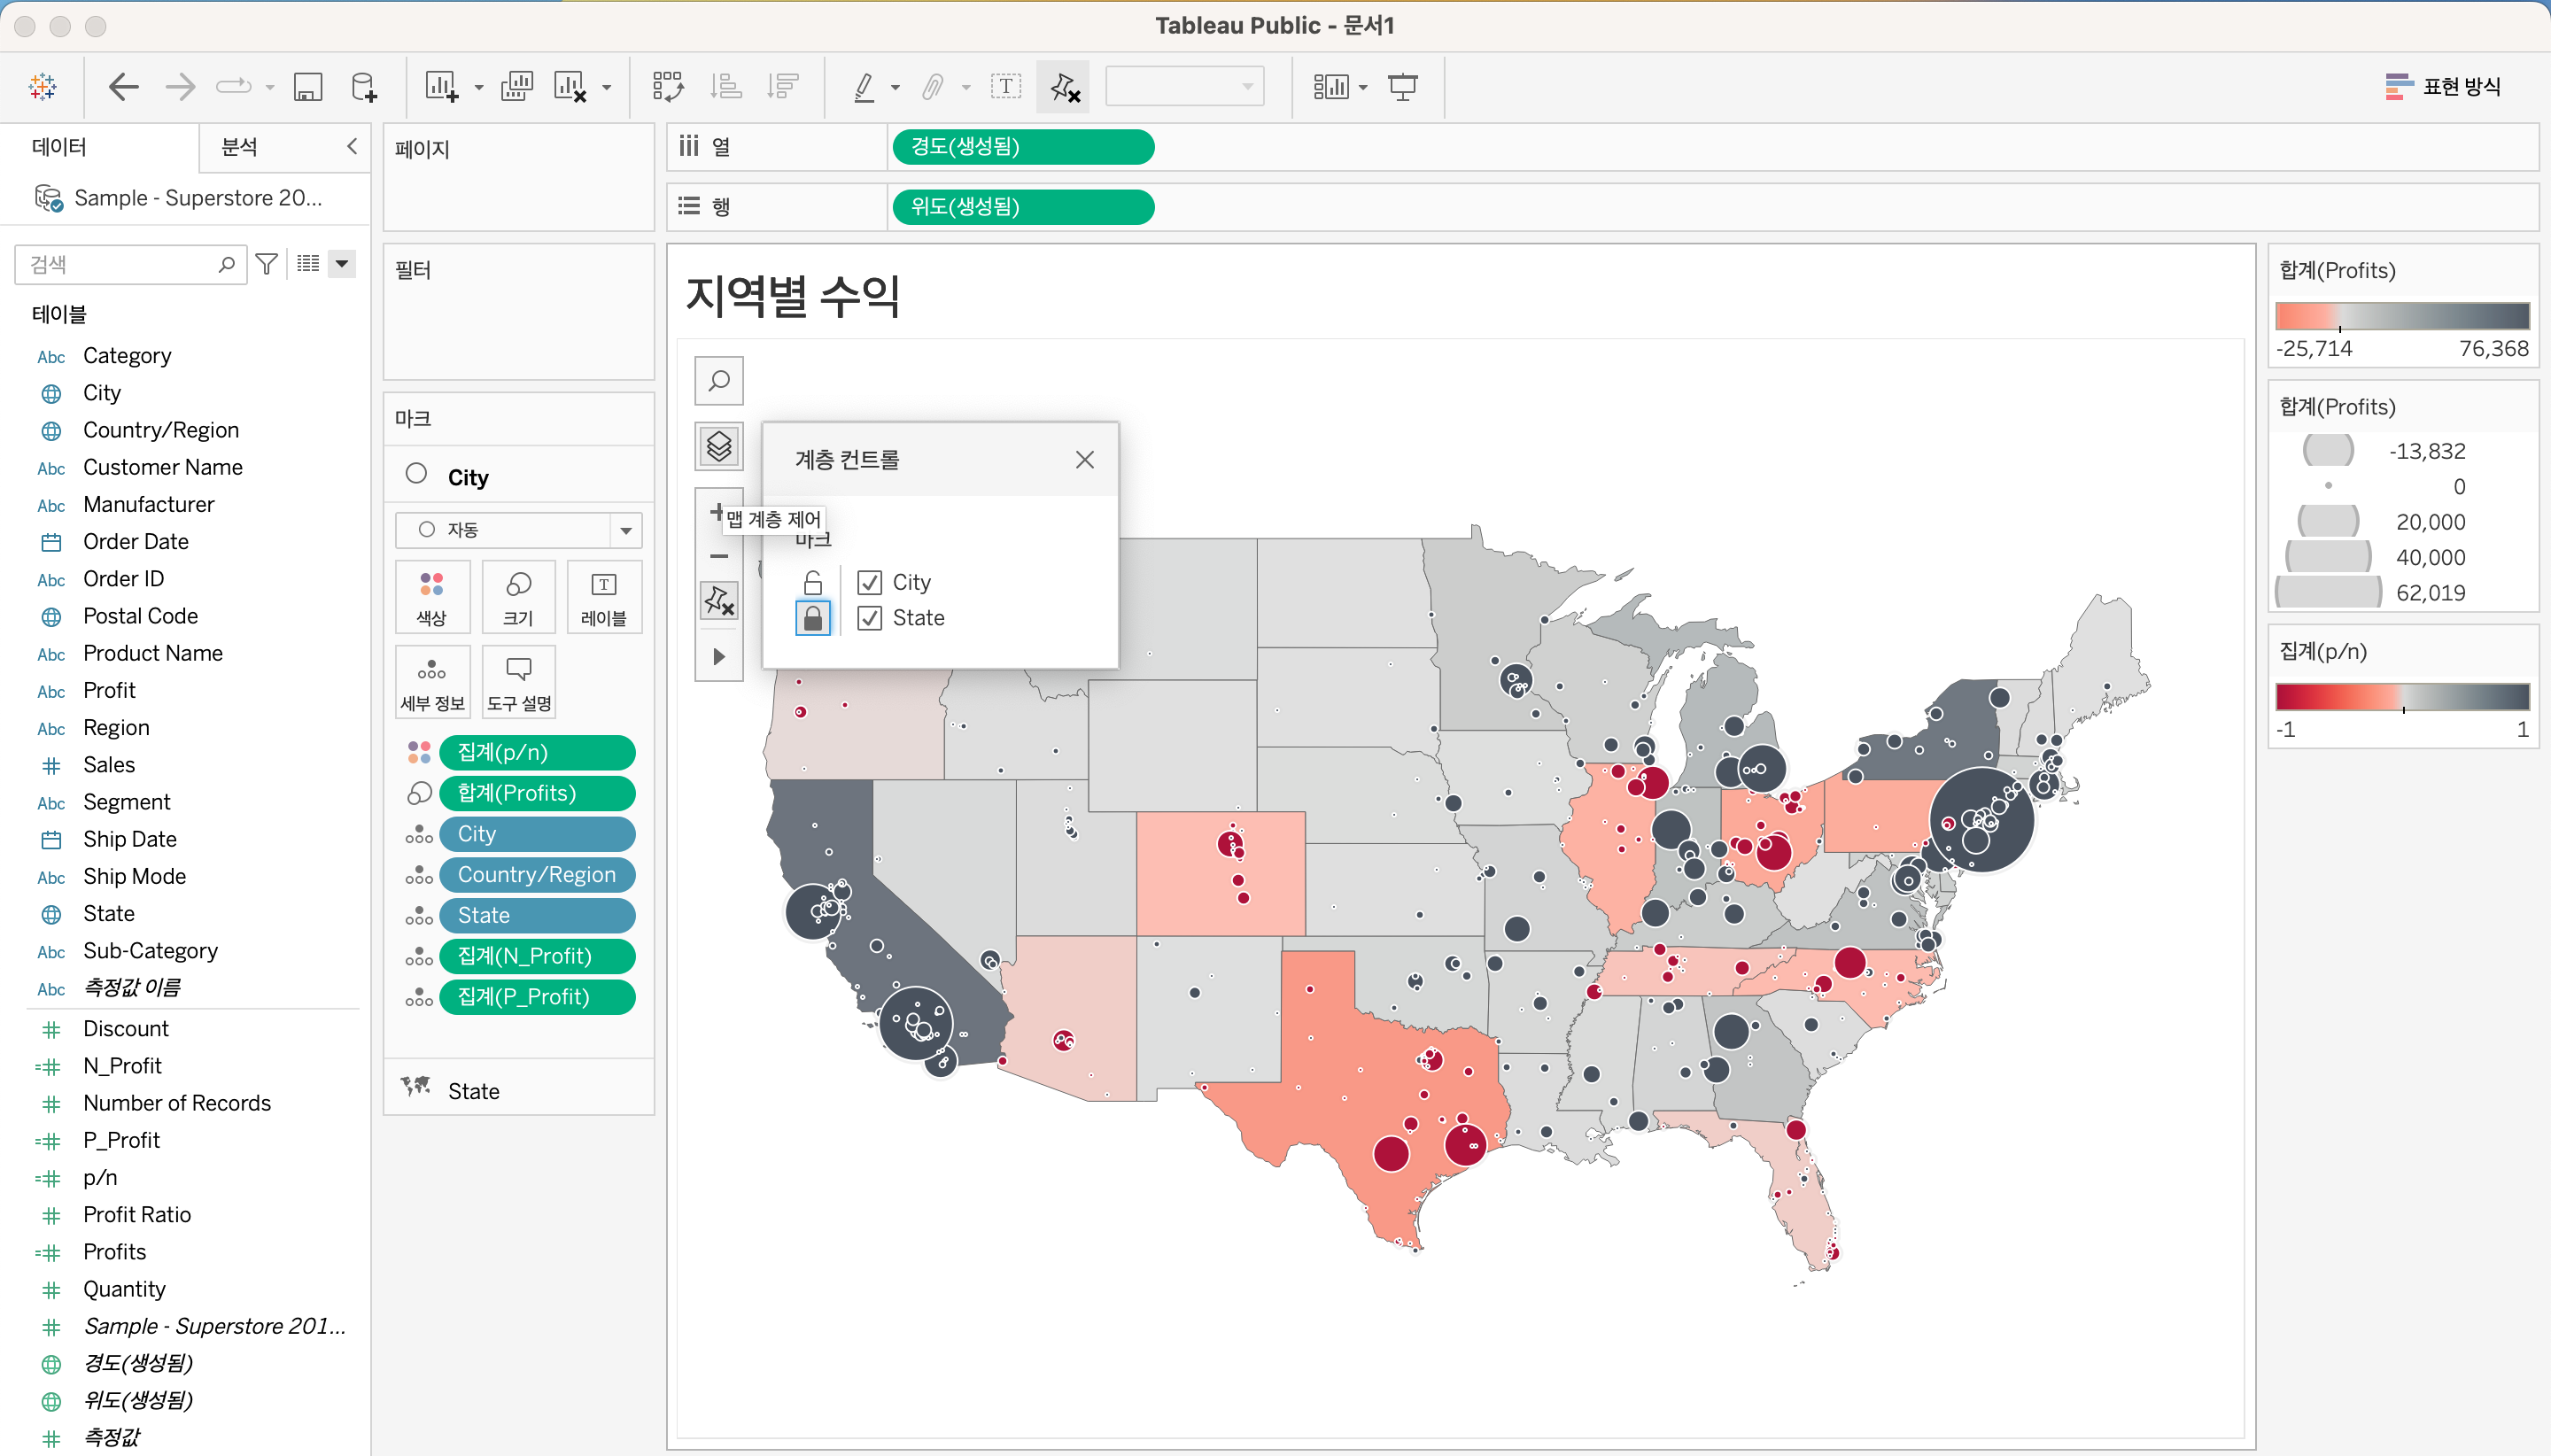Screen dimensions: 2551x1456
Task: Expand the map tools arrow flyout
Action: click(x=719, y=657)
